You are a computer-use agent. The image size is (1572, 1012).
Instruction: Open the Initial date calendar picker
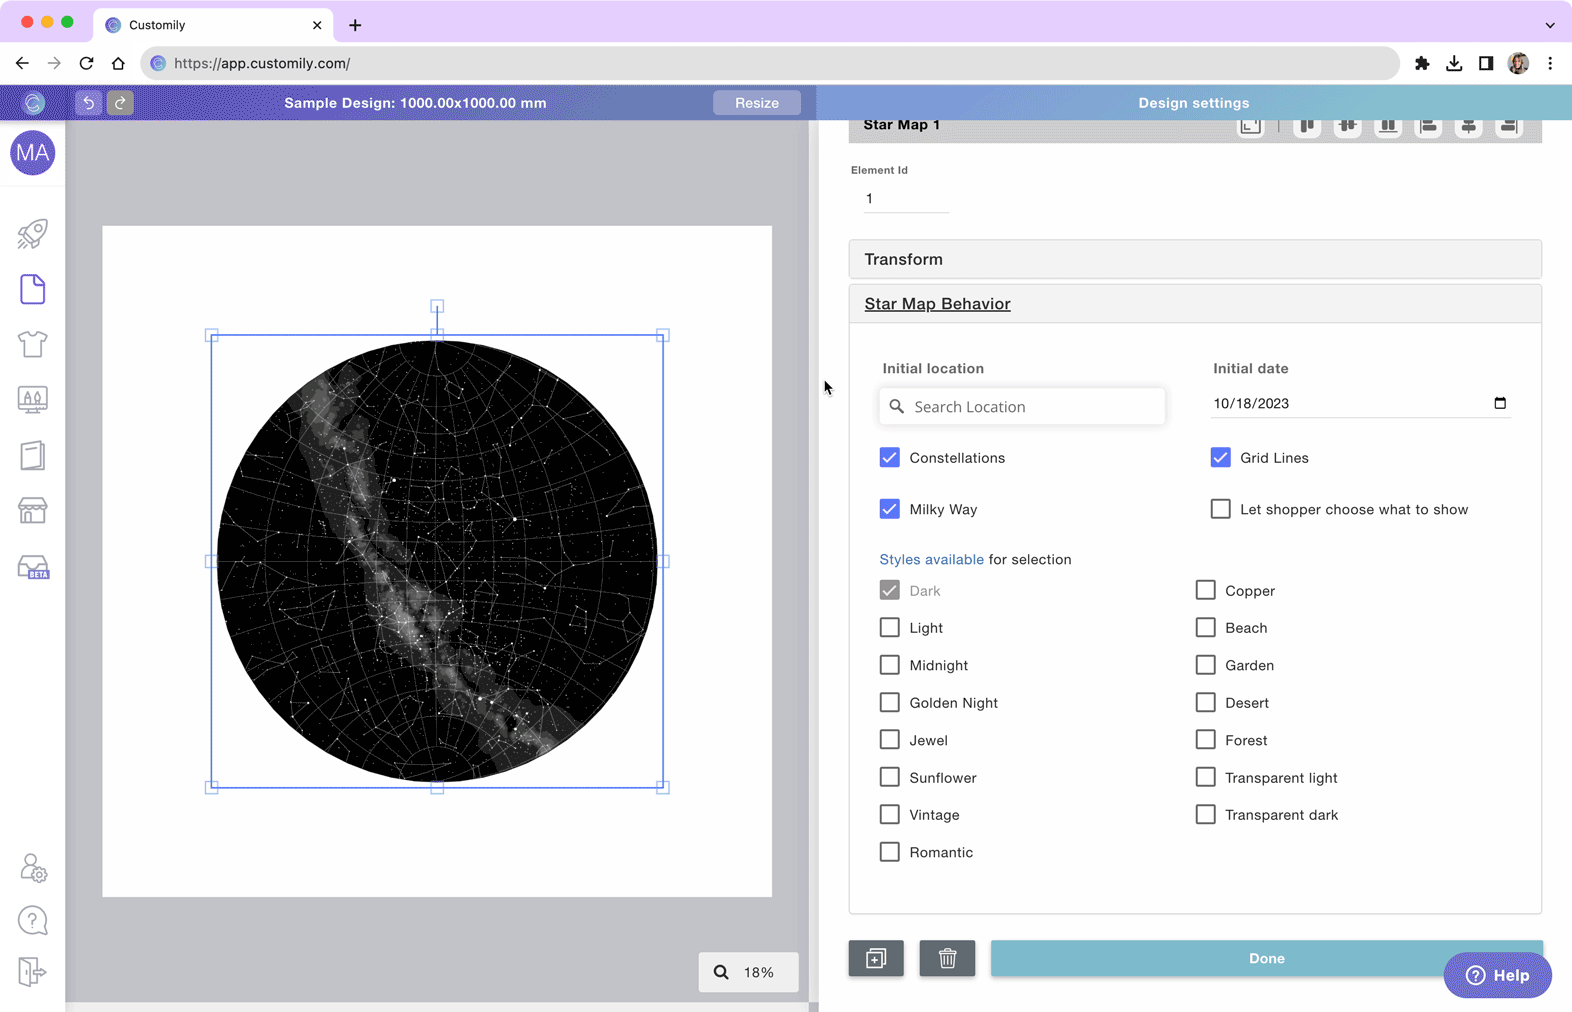1499,403
